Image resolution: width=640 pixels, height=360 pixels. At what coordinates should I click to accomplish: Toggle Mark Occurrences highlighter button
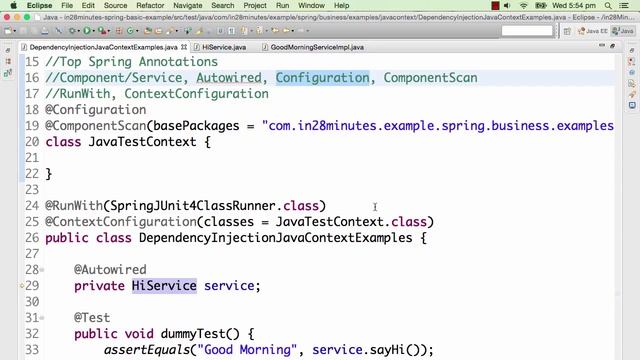coord(199,31)
